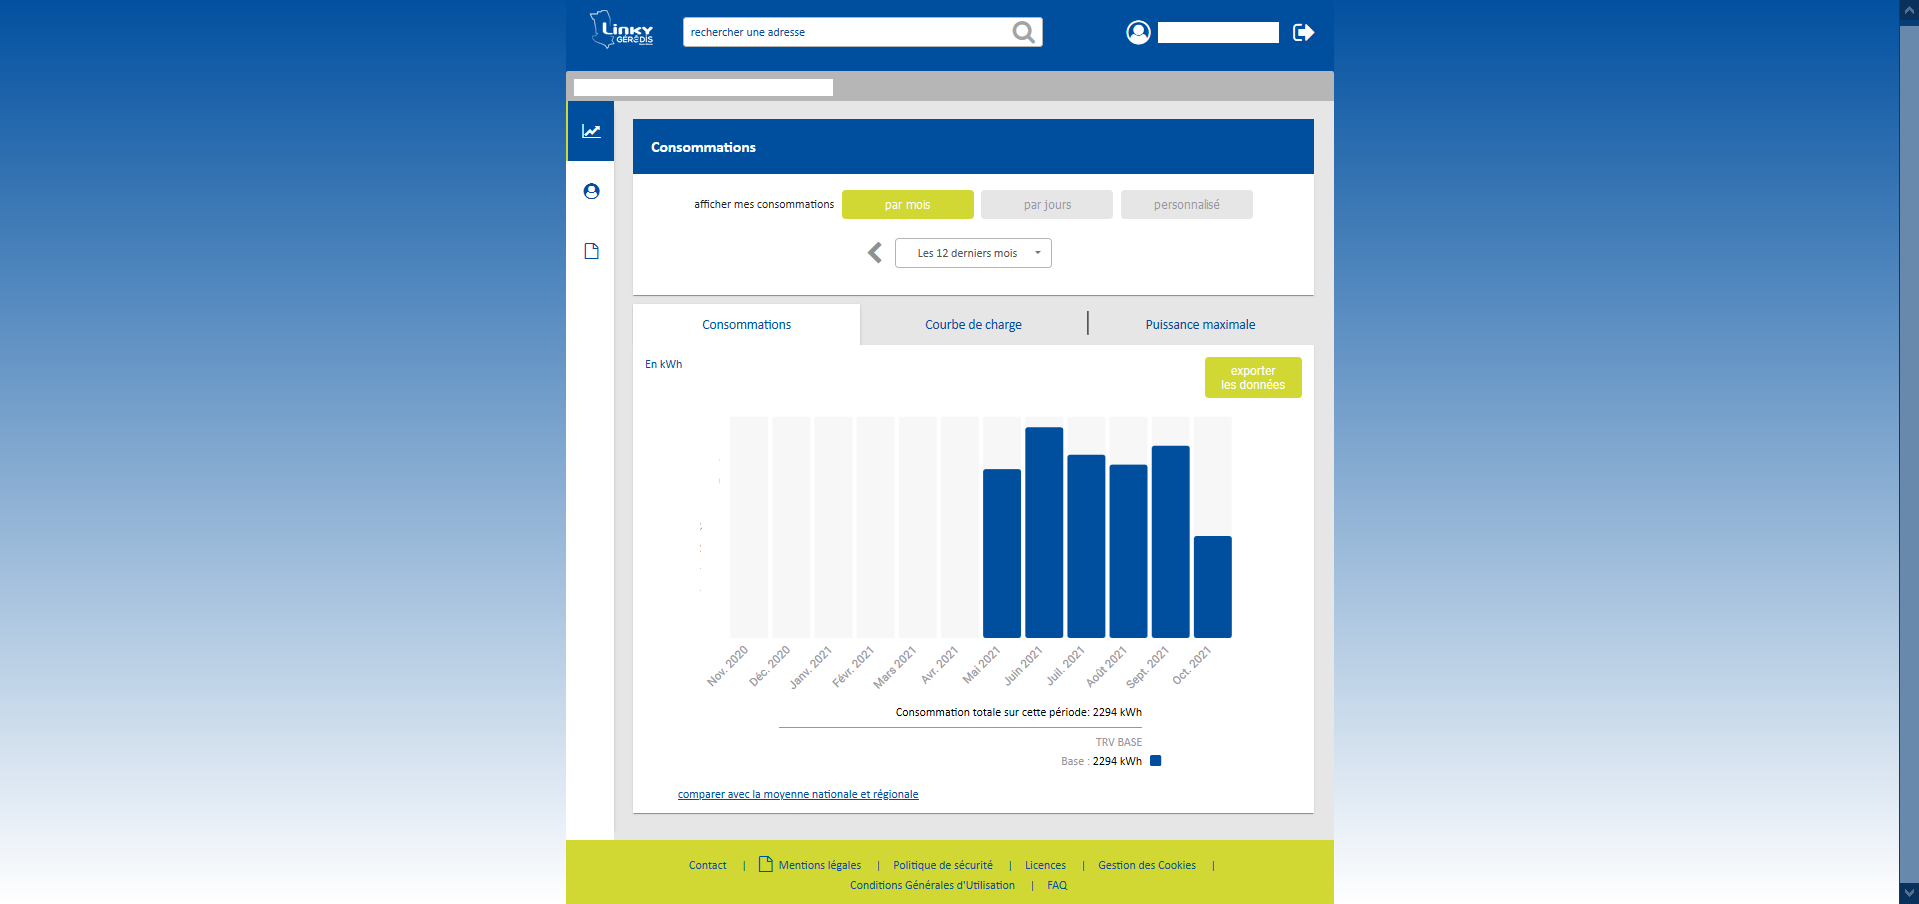Open Gestion des Cookies link
This screenshot has height=904, width=1919.
point(1147,865)
